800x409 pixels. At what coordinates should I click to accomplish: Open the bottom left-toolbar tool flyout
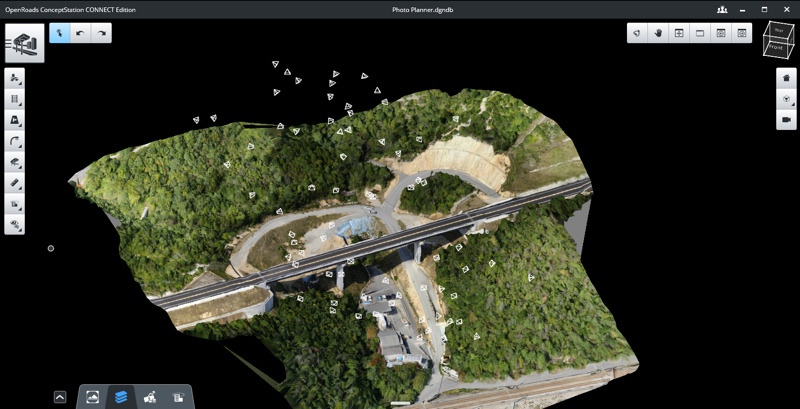(14, 224)
